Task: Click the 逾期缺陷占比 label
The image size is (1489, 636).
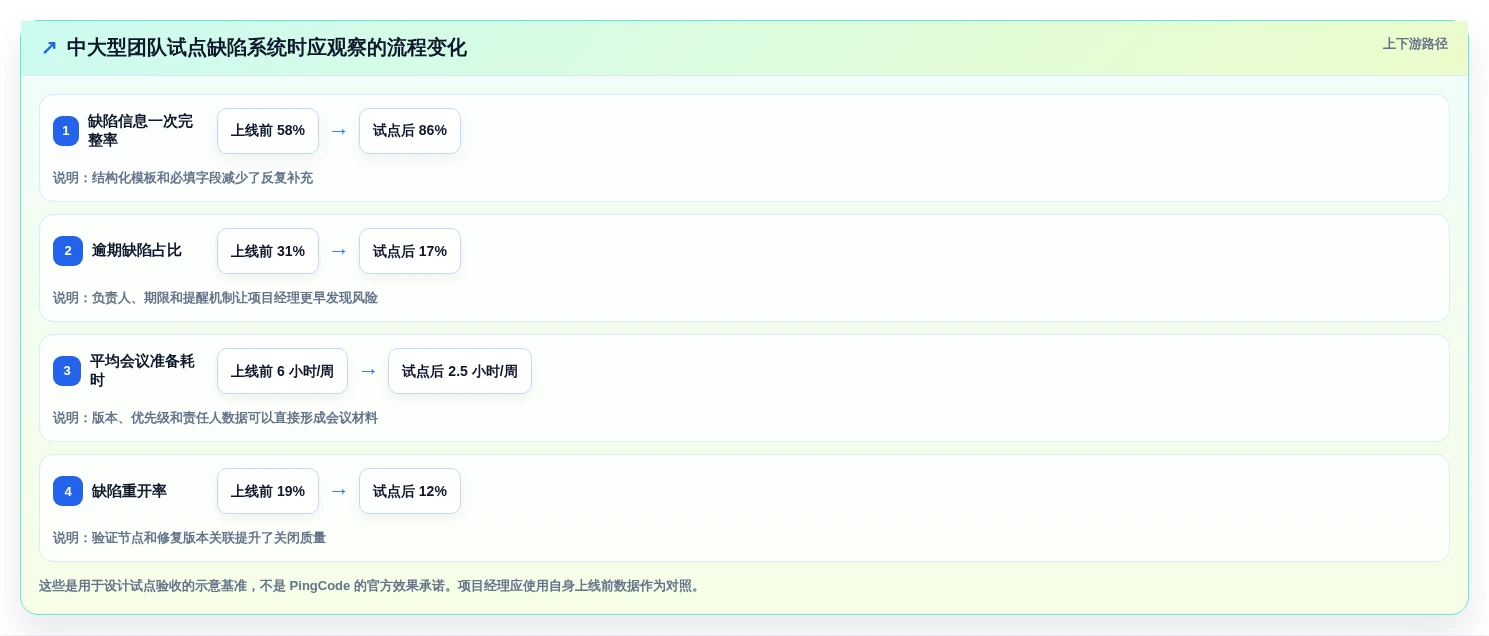Action: coord(137,251)
